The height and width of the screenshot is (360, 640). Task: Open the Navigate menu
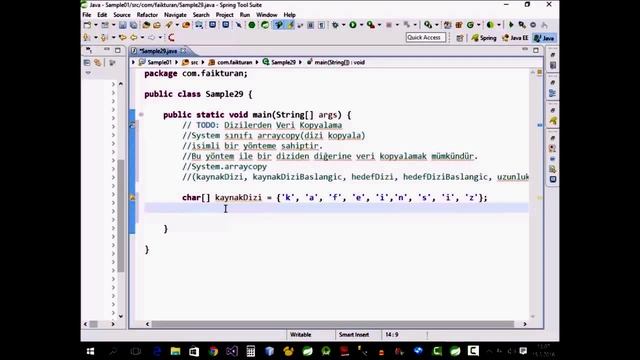coord(175,15)
